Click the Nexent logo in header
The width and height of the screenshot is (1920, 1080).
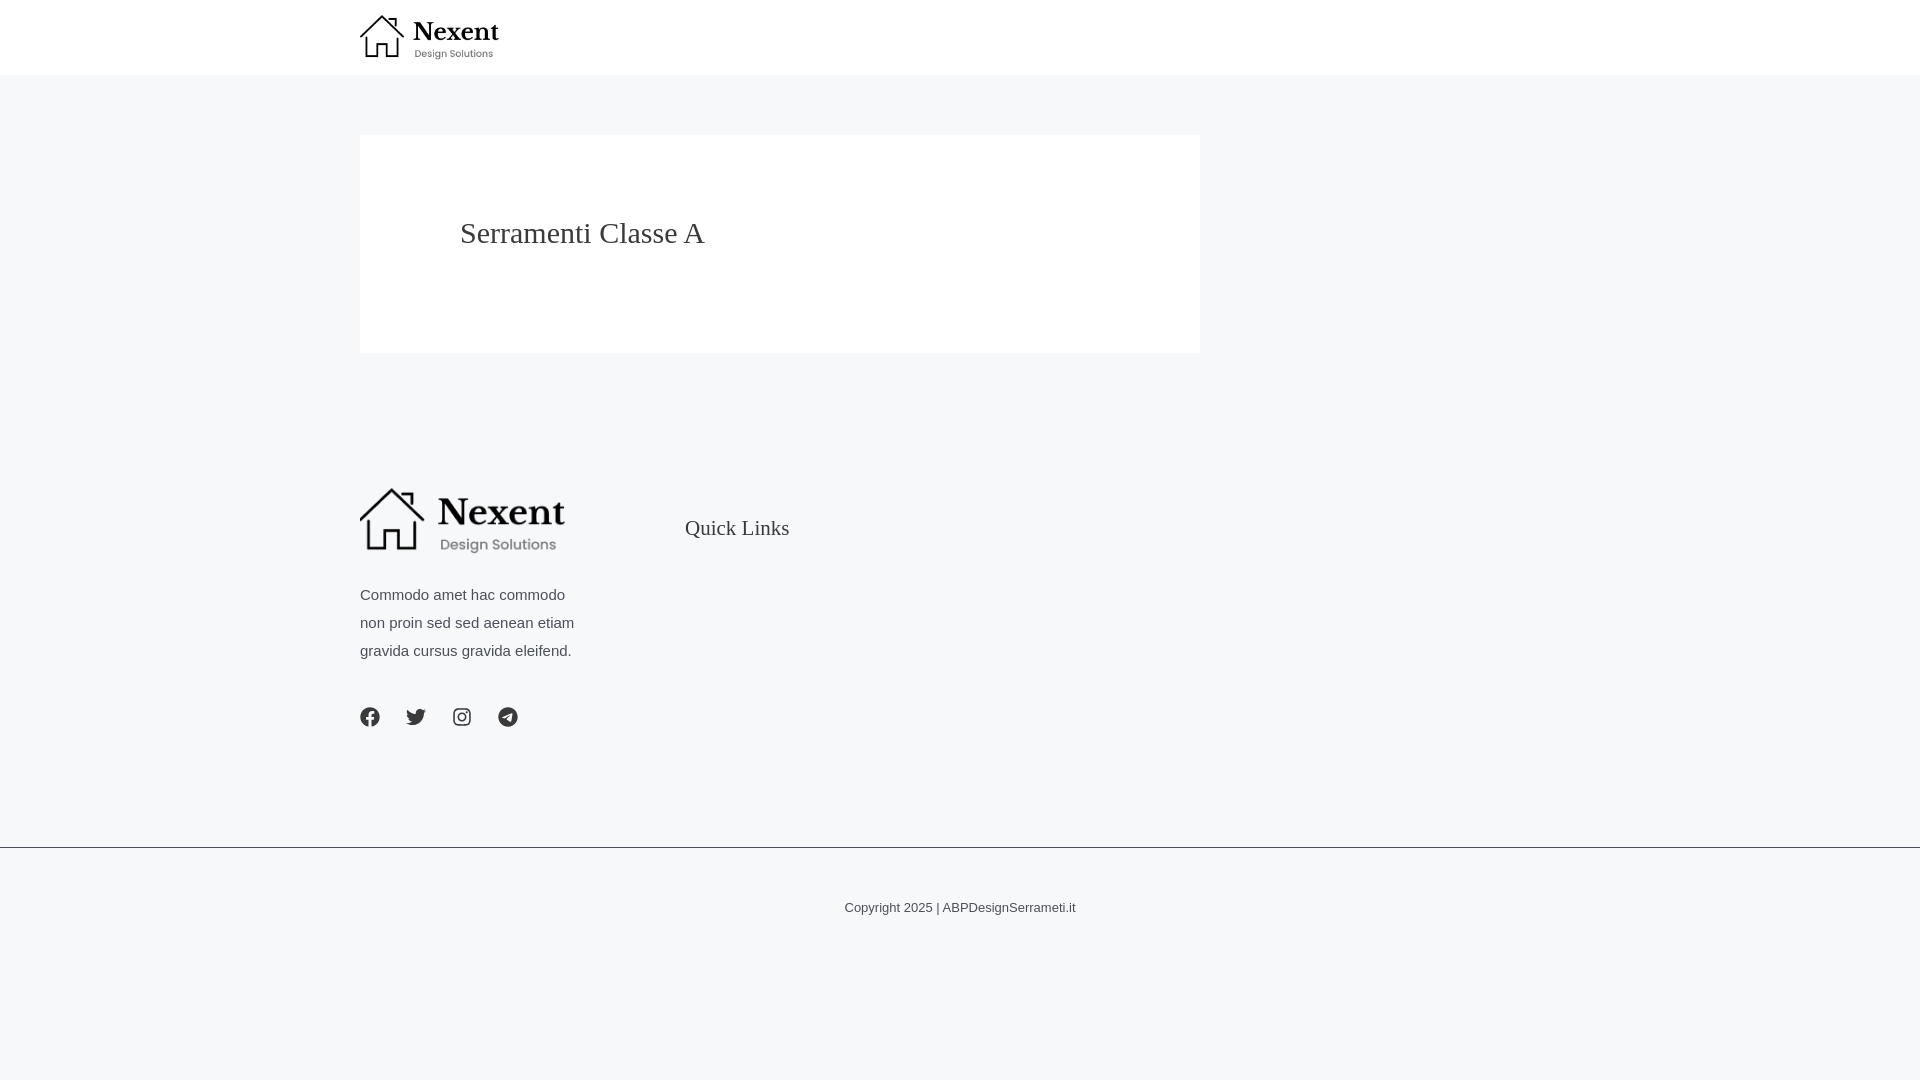pos(429,37)
